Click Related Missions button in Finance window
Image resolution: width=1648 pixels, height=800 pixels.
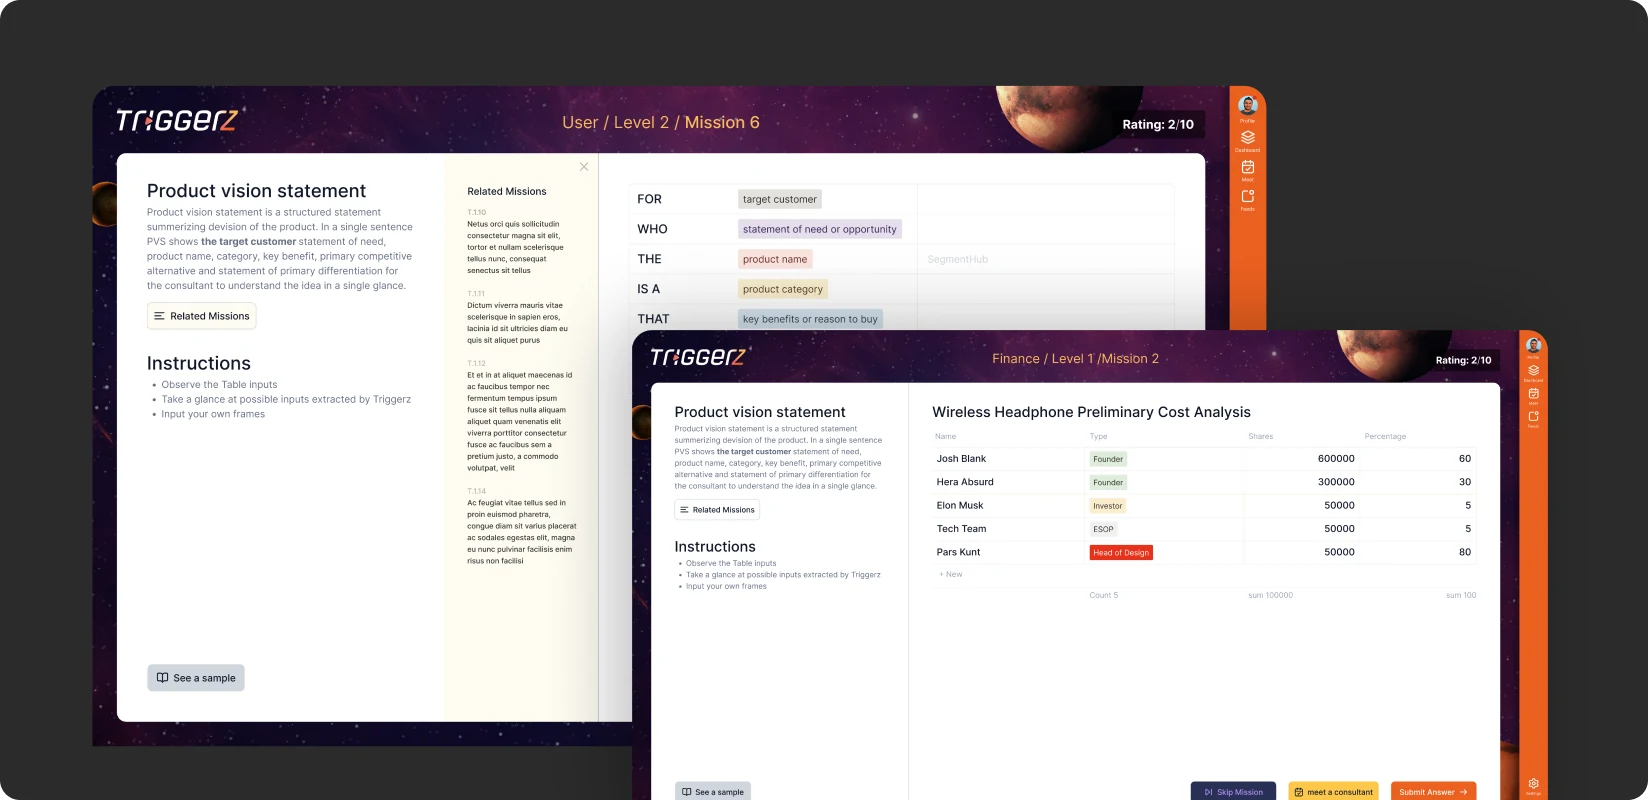(x=717, y=510)
